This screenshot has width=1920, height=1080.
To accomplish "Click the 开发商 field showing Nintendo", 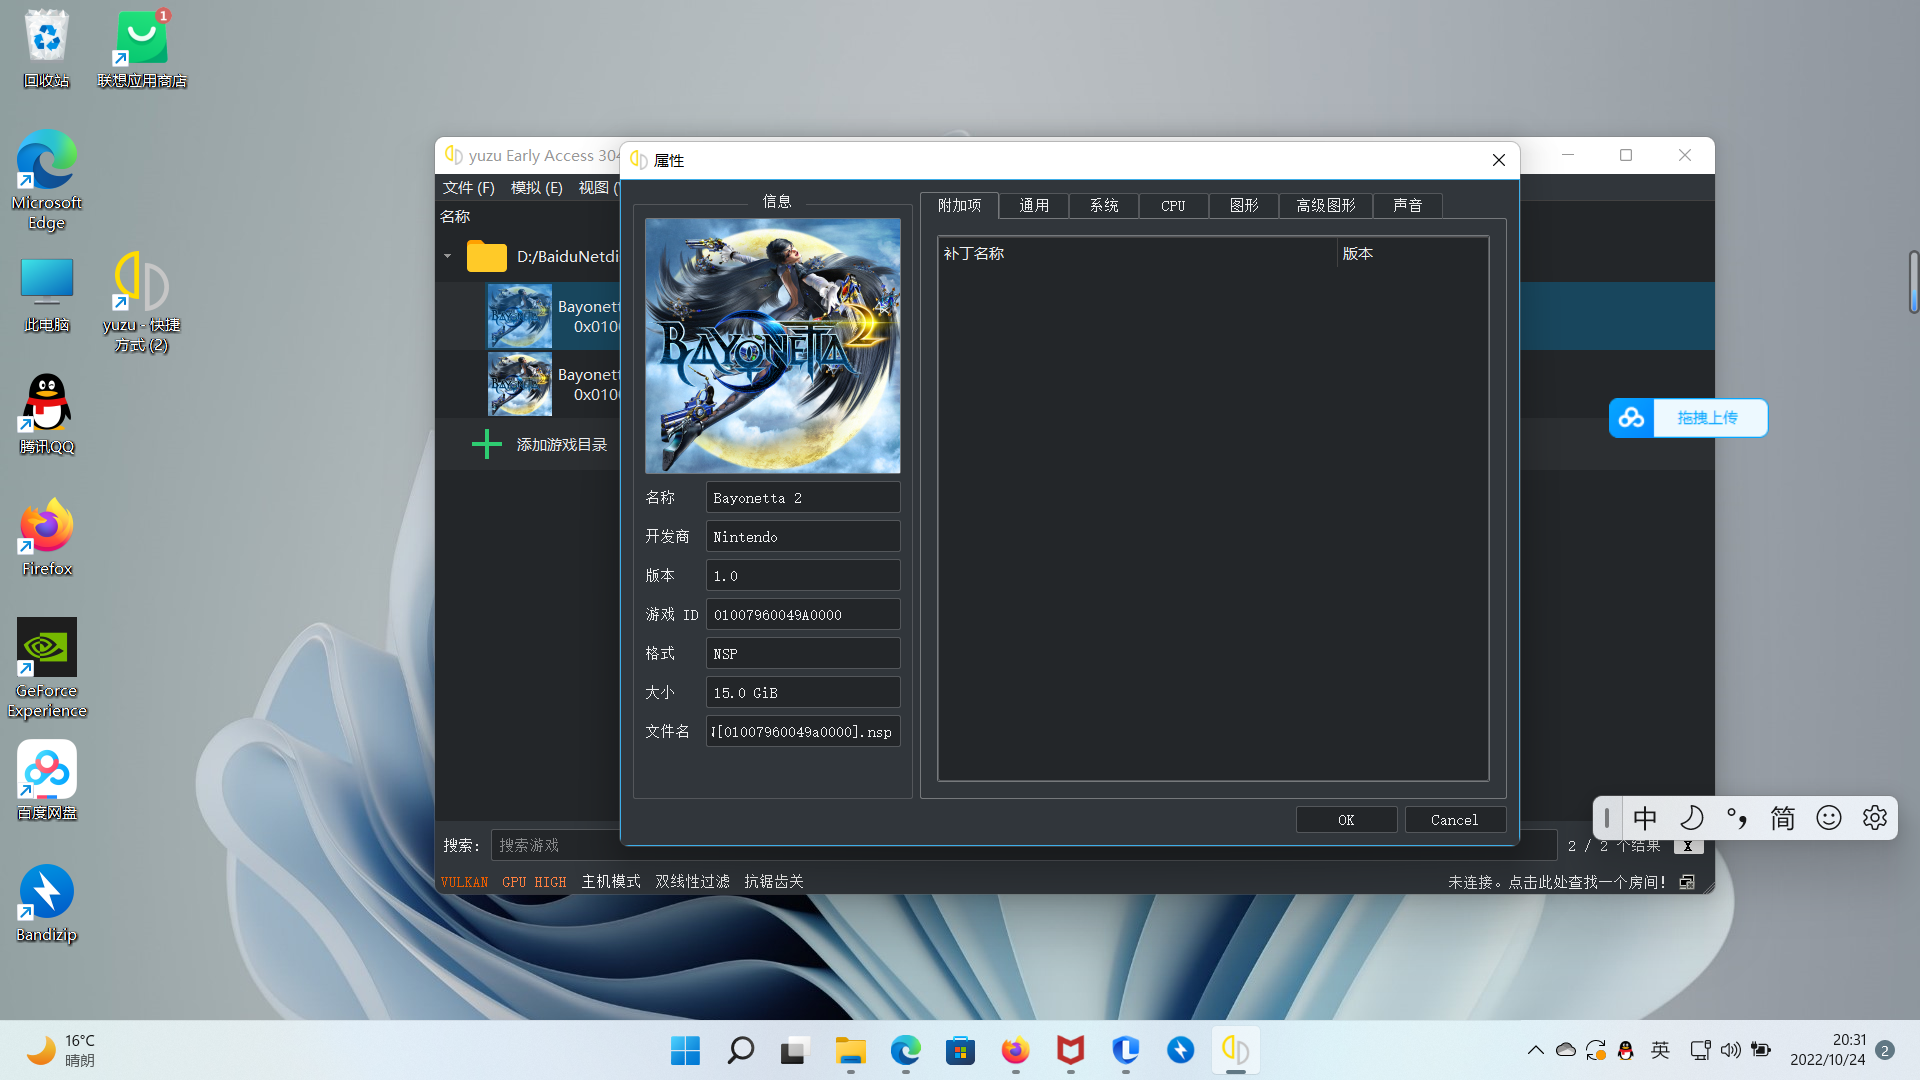I will pos(803,537).
